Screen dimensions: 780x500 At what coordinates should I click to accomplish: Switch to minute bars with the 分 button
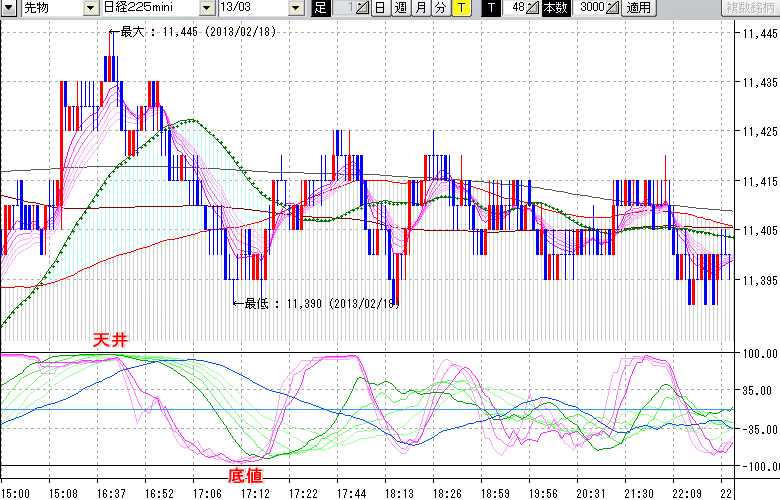point(440,8)
